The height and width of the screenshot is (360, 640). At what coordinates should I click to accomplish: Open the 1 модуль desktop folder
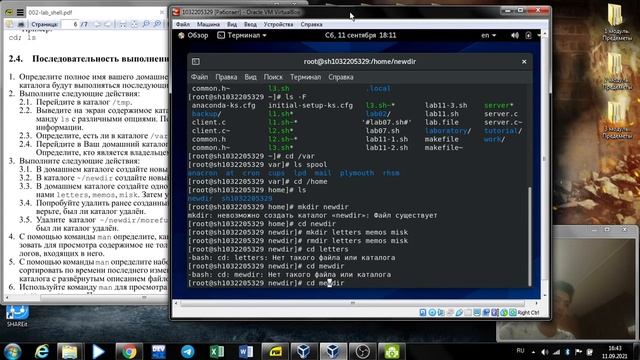click(617, 22)
